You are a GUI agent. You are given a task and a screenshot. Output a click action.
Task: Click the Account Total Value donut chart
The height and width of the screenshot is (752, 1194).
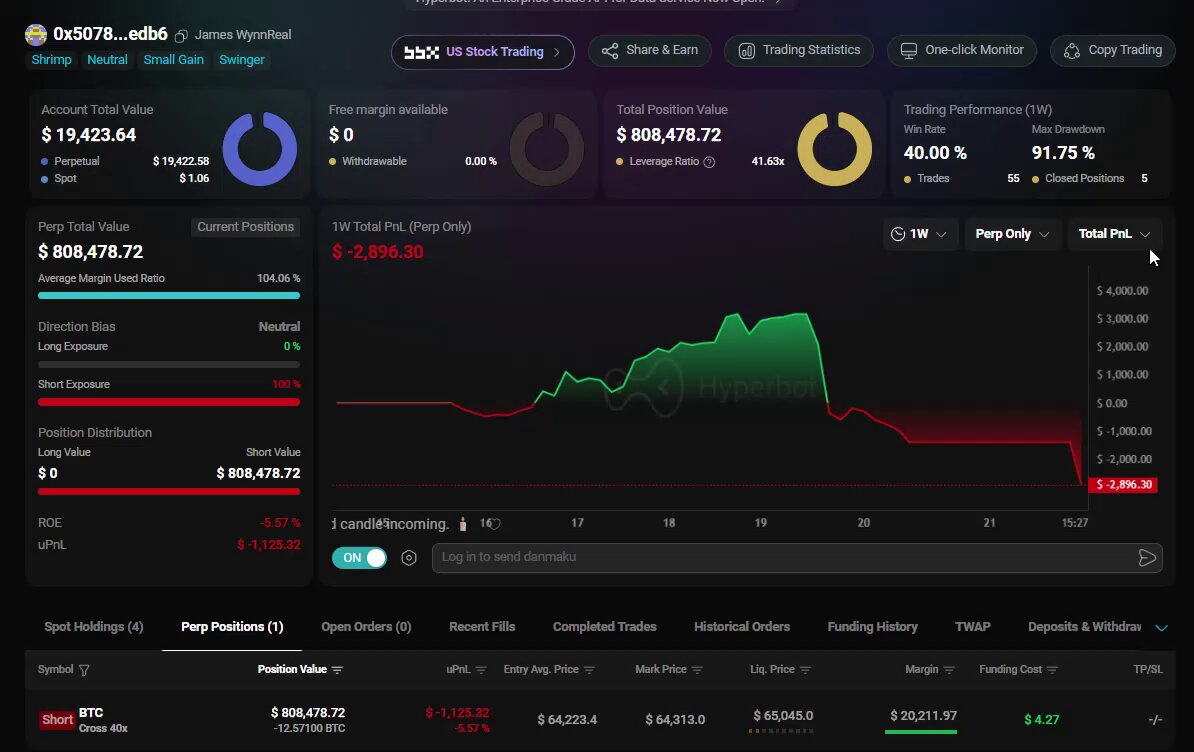pyautogui.click(x=260, y=149)
